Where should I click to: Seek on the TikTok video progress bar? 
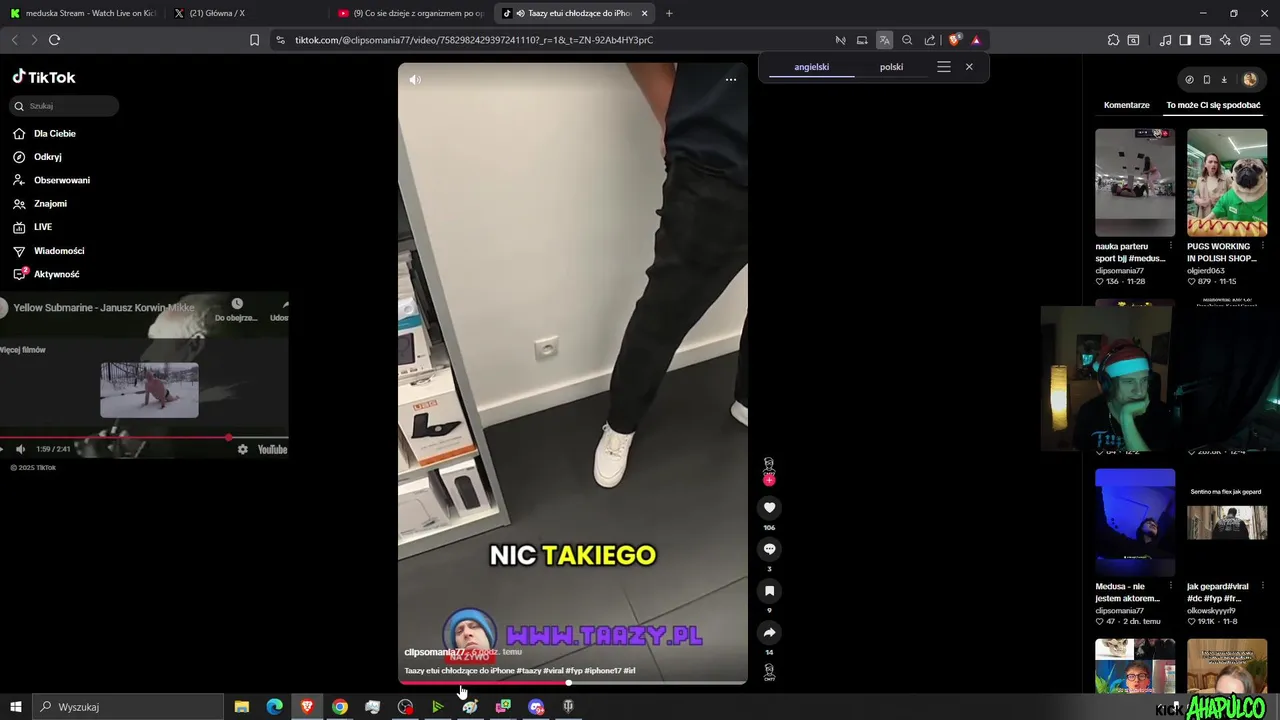point(572,683)
